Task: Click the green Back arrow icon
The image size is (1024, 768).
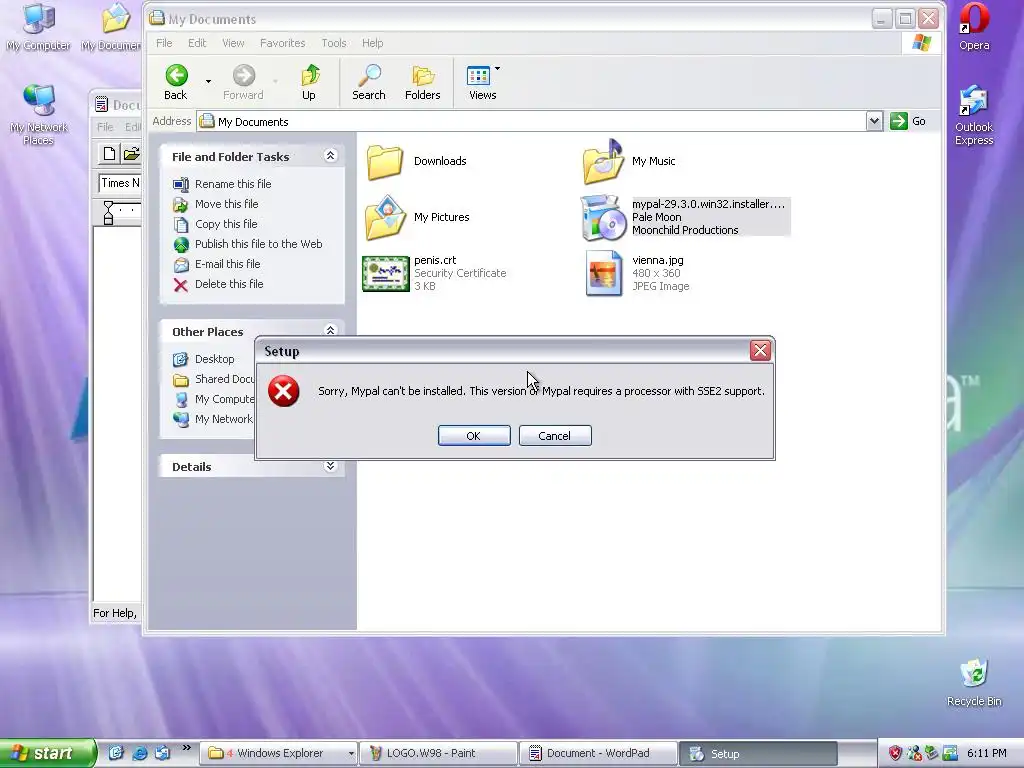Action: click(x=176, y=76)
